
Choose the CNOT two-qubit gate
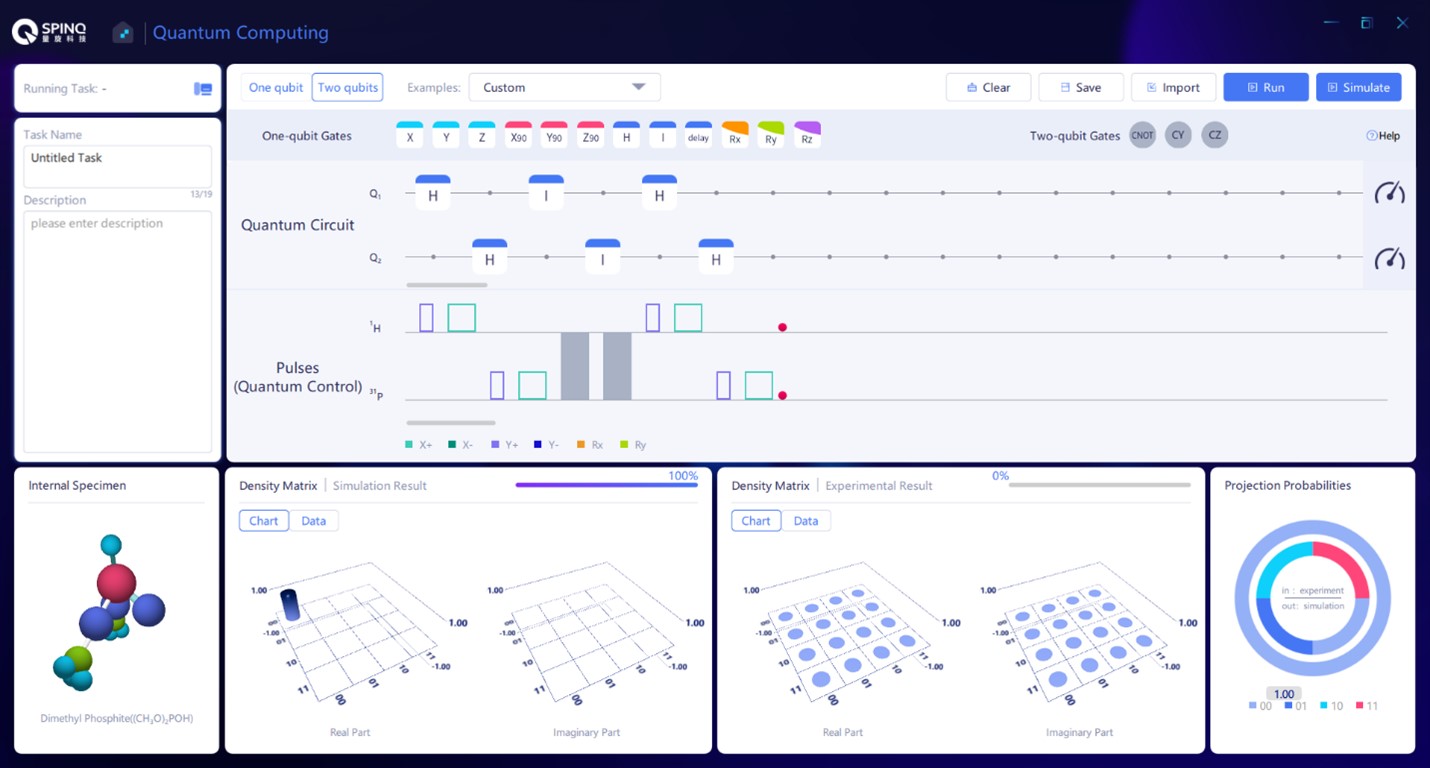click(1142, 135)
